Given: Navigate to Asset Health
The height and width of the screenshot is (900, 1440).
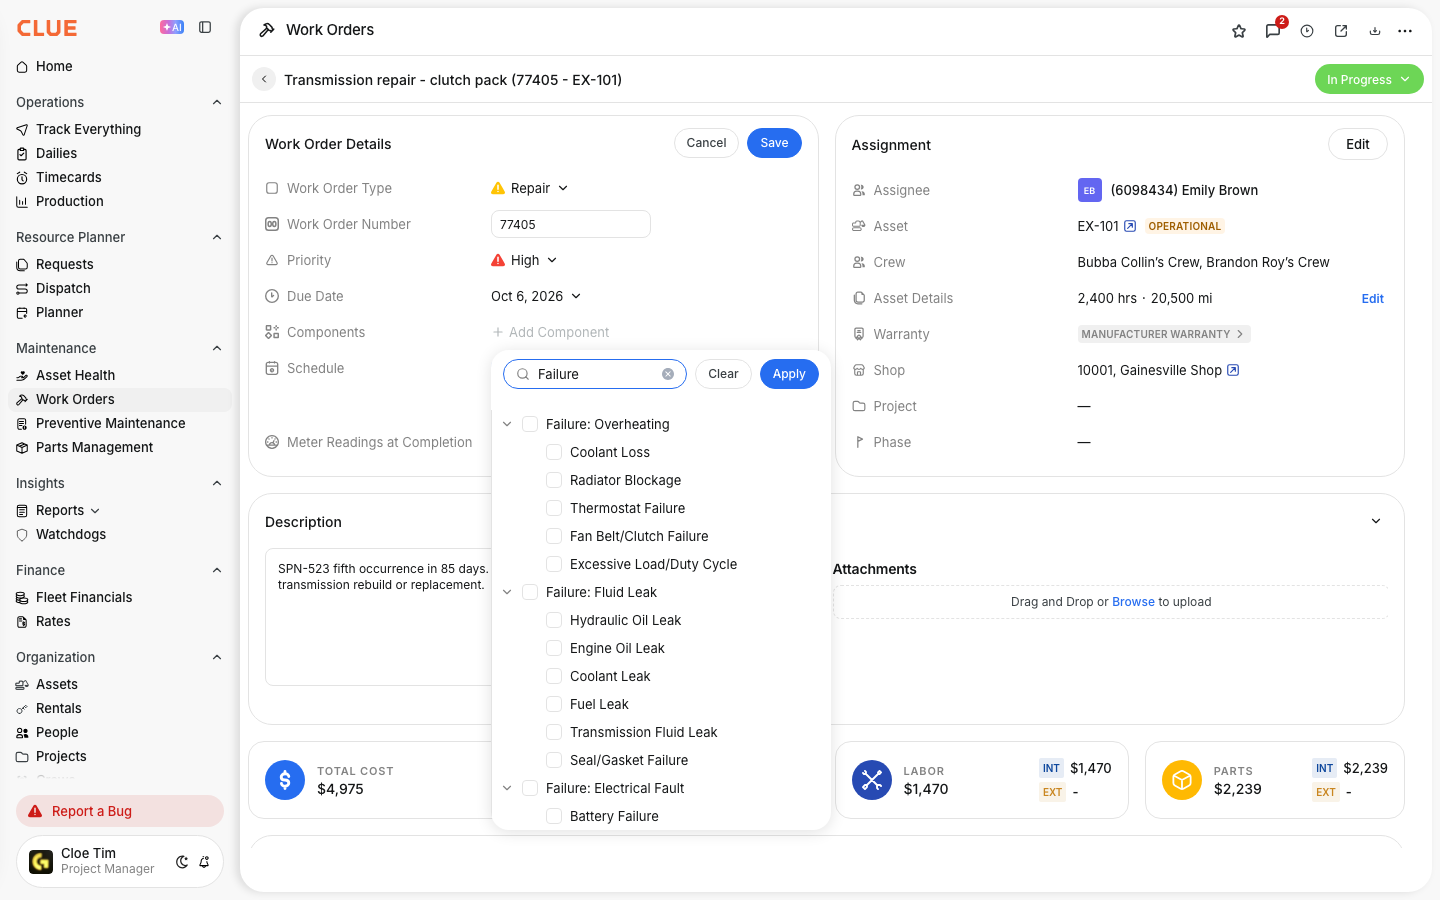Looking at the screenshot, I should (x=75, y=375).
